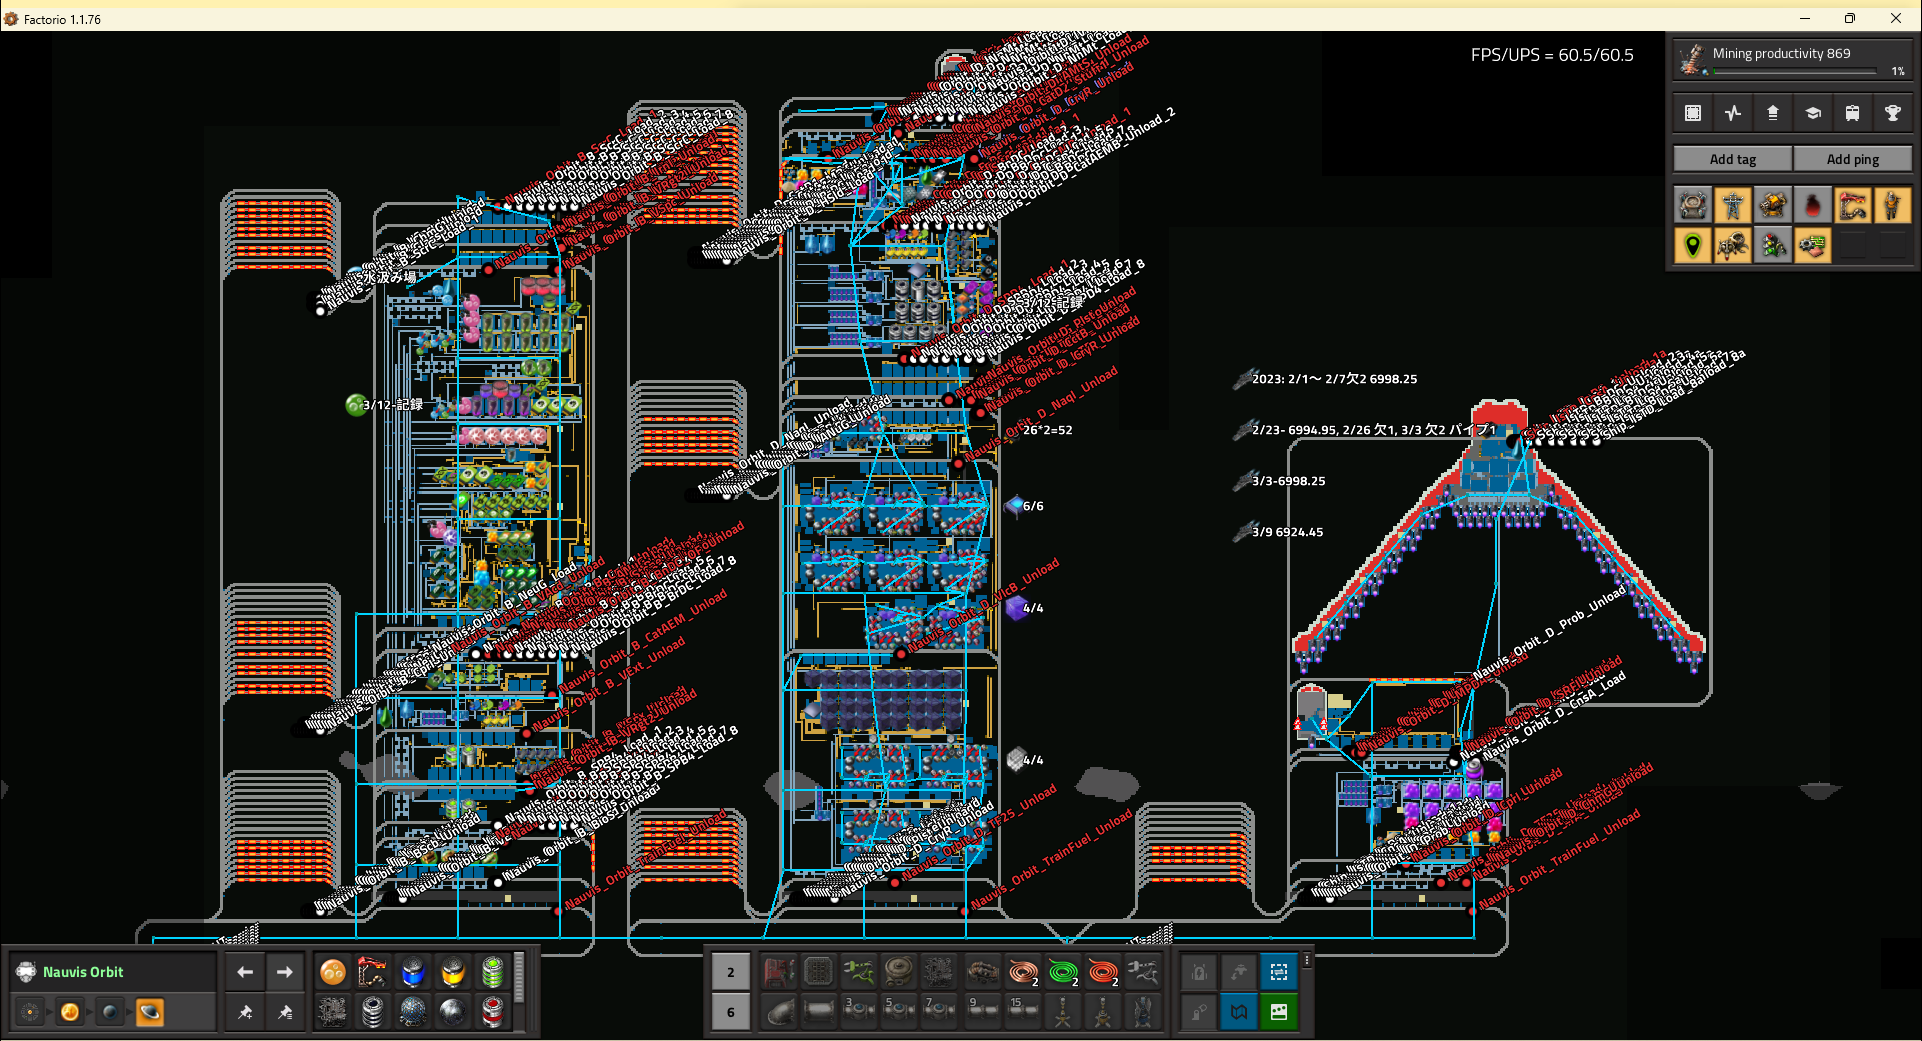
Task: Toggle electric network pole map overlay
Action: pyautogui.click(x=1732, y=205)
